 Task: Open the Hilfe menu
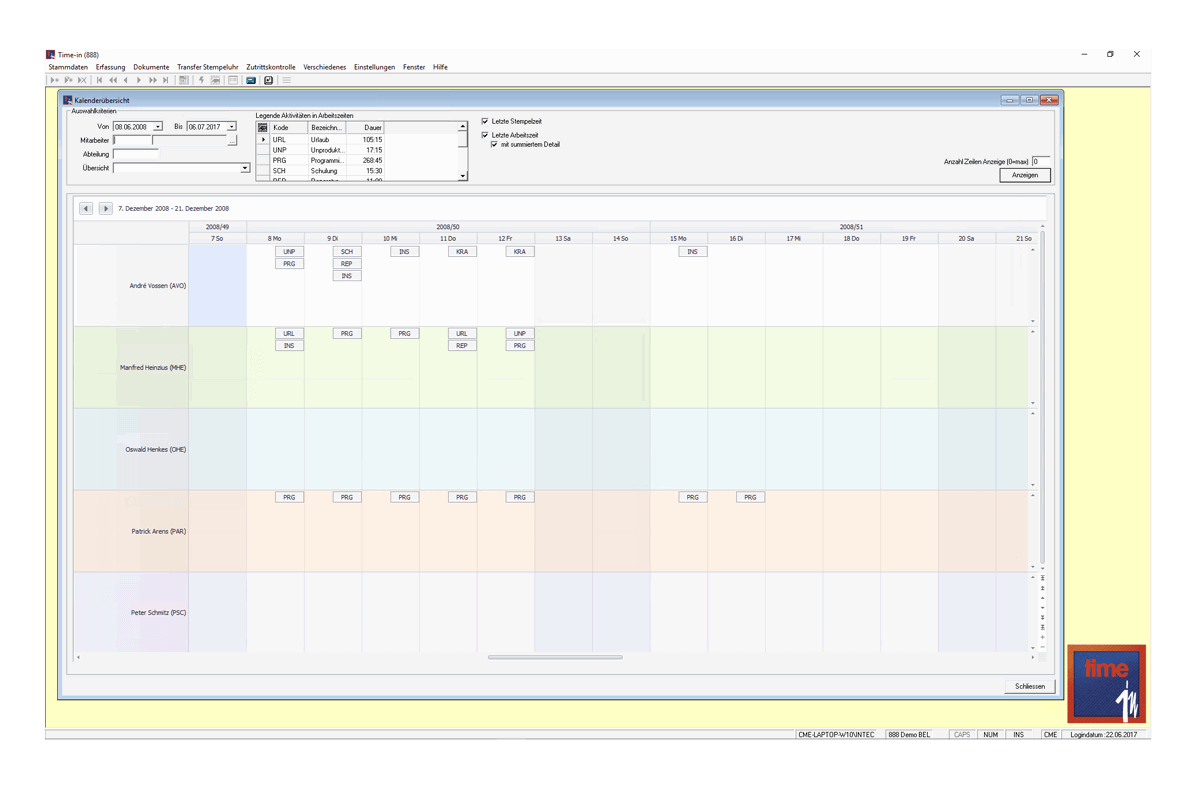point(440,67)
